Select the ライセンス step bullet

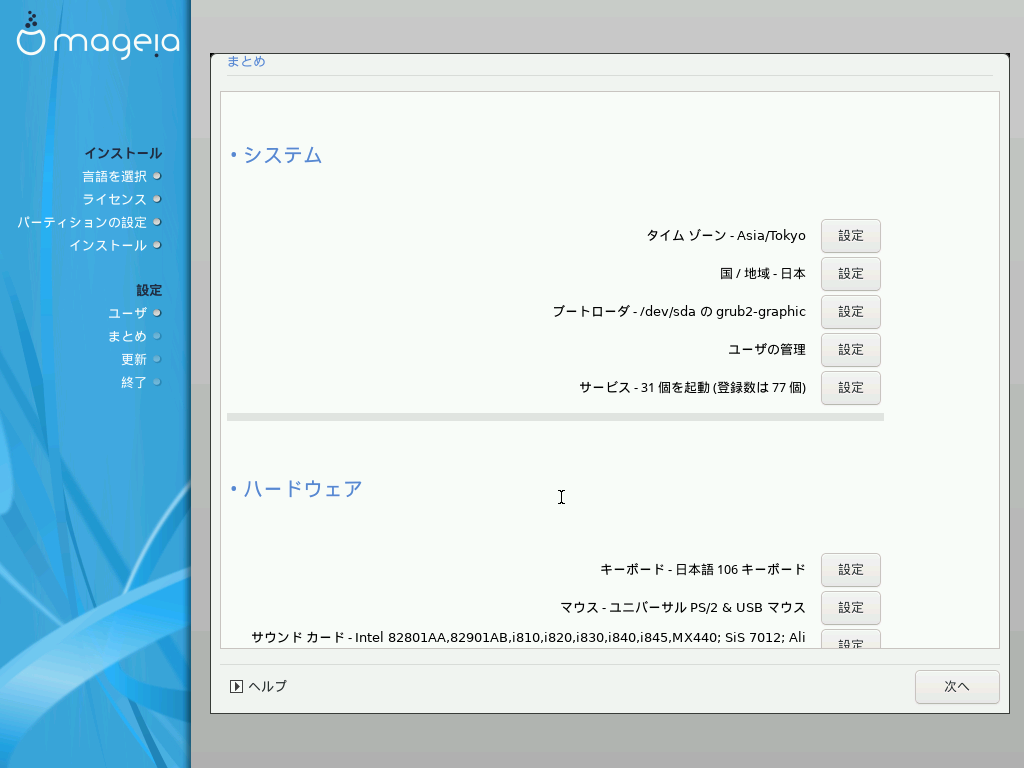point(157,199)
